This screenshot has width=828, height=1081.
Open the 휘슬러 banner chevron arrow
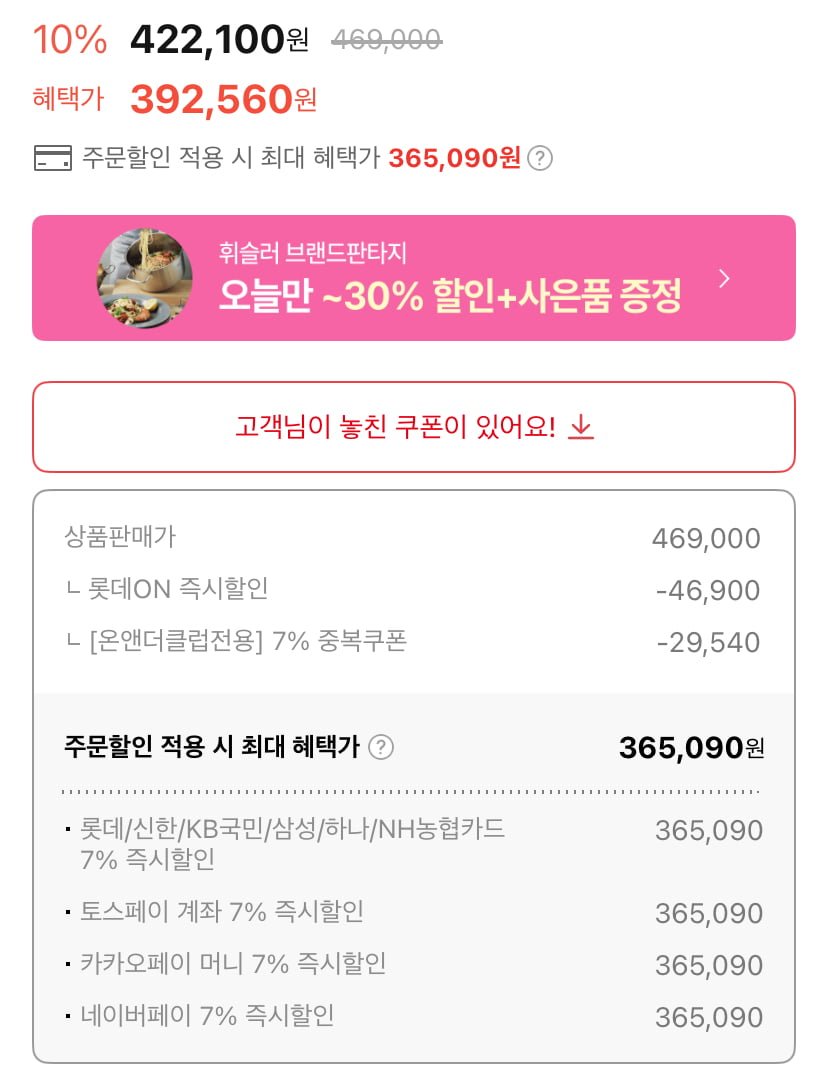pos(725,279)
